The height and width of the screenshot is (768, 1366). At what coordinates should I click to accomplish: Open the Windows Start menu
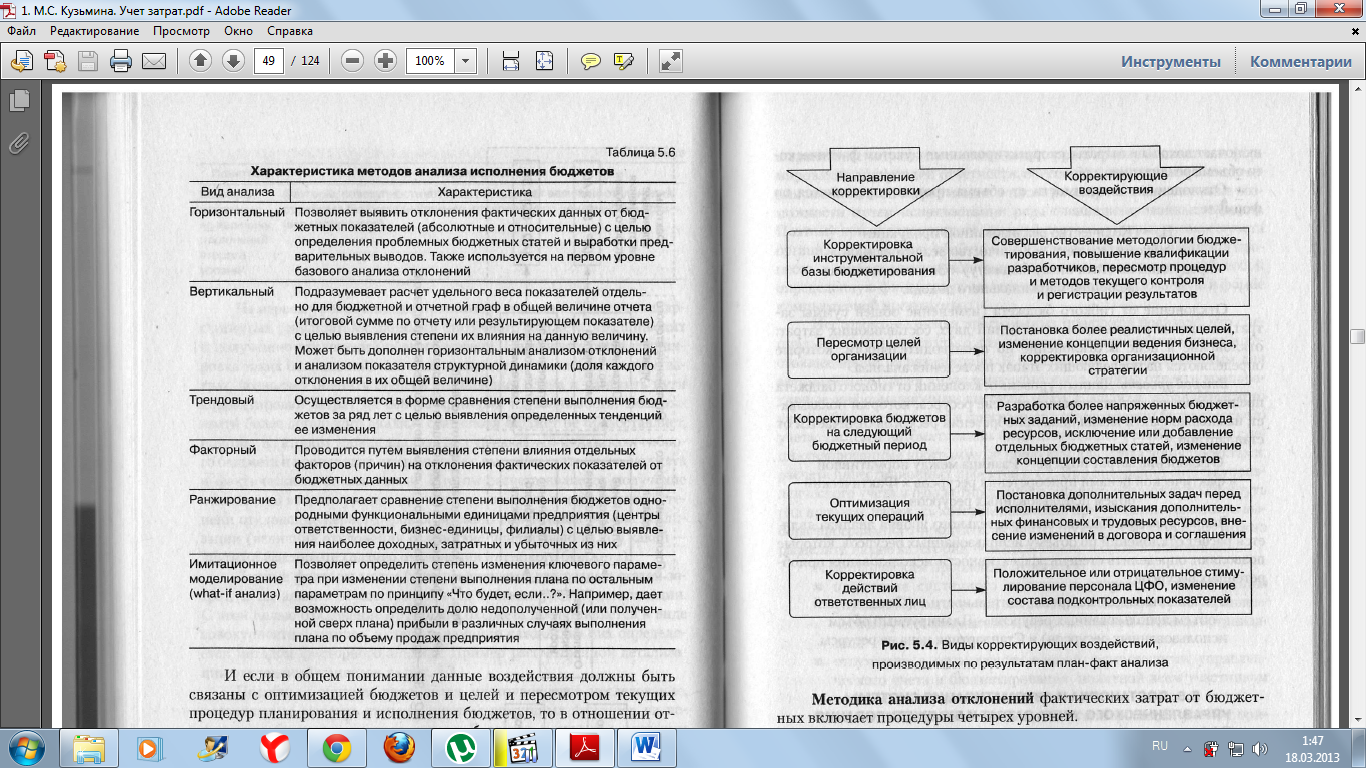click(26, 748)
